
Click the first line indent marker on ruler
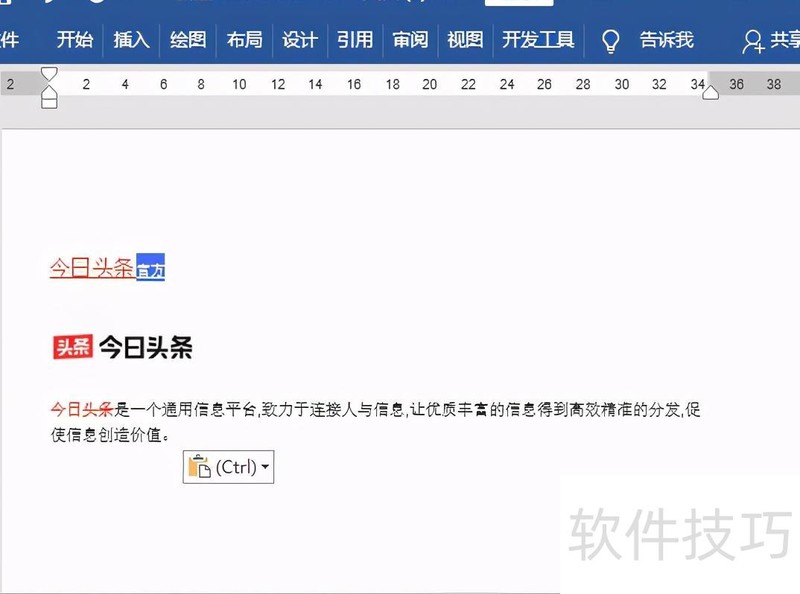pyautogui.click(x=49, y=75)
